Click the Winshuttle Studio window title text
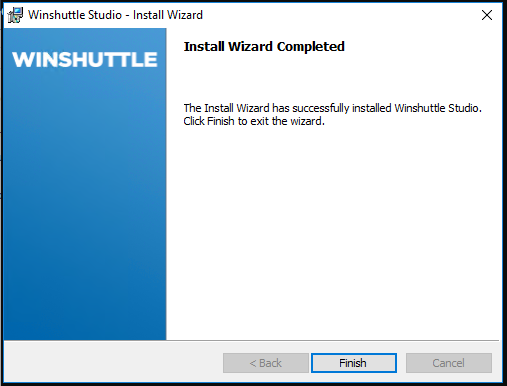The image size is (507, 386). 115,15
